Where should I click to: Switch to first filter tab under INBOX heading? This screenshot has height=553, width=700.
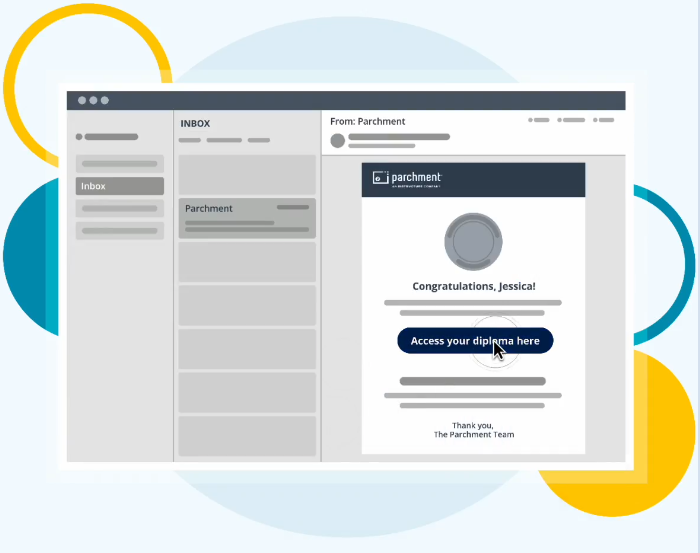coord(190,140)
